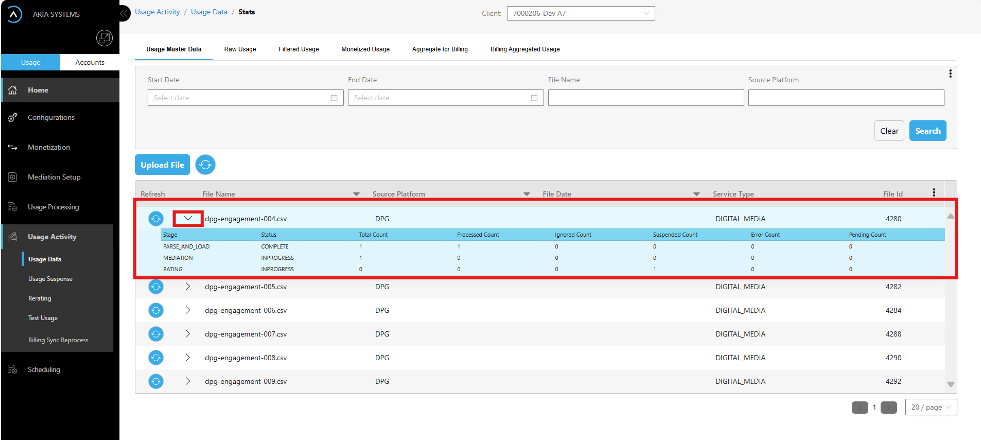Open the Client selection dropdown
The height and width of the screenshot is (440, 981).
point(580,13)
